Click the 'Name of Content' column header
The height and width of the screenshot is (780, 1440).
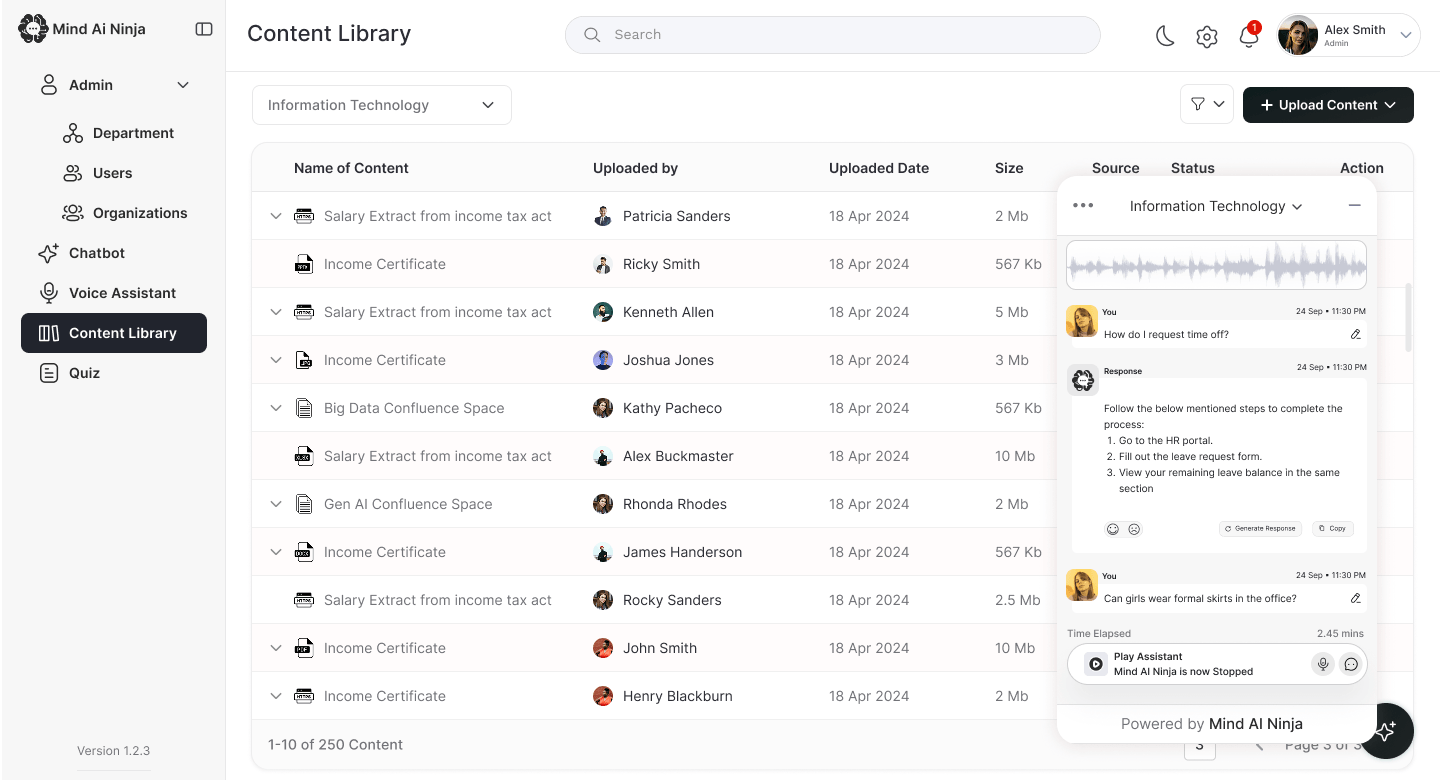click(351, 168)
